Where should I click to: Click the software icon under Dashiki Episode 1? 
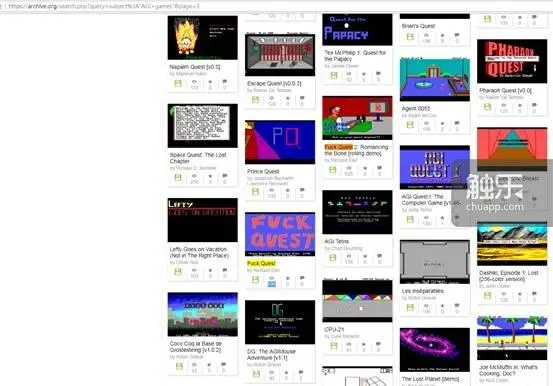click(488, 296)
